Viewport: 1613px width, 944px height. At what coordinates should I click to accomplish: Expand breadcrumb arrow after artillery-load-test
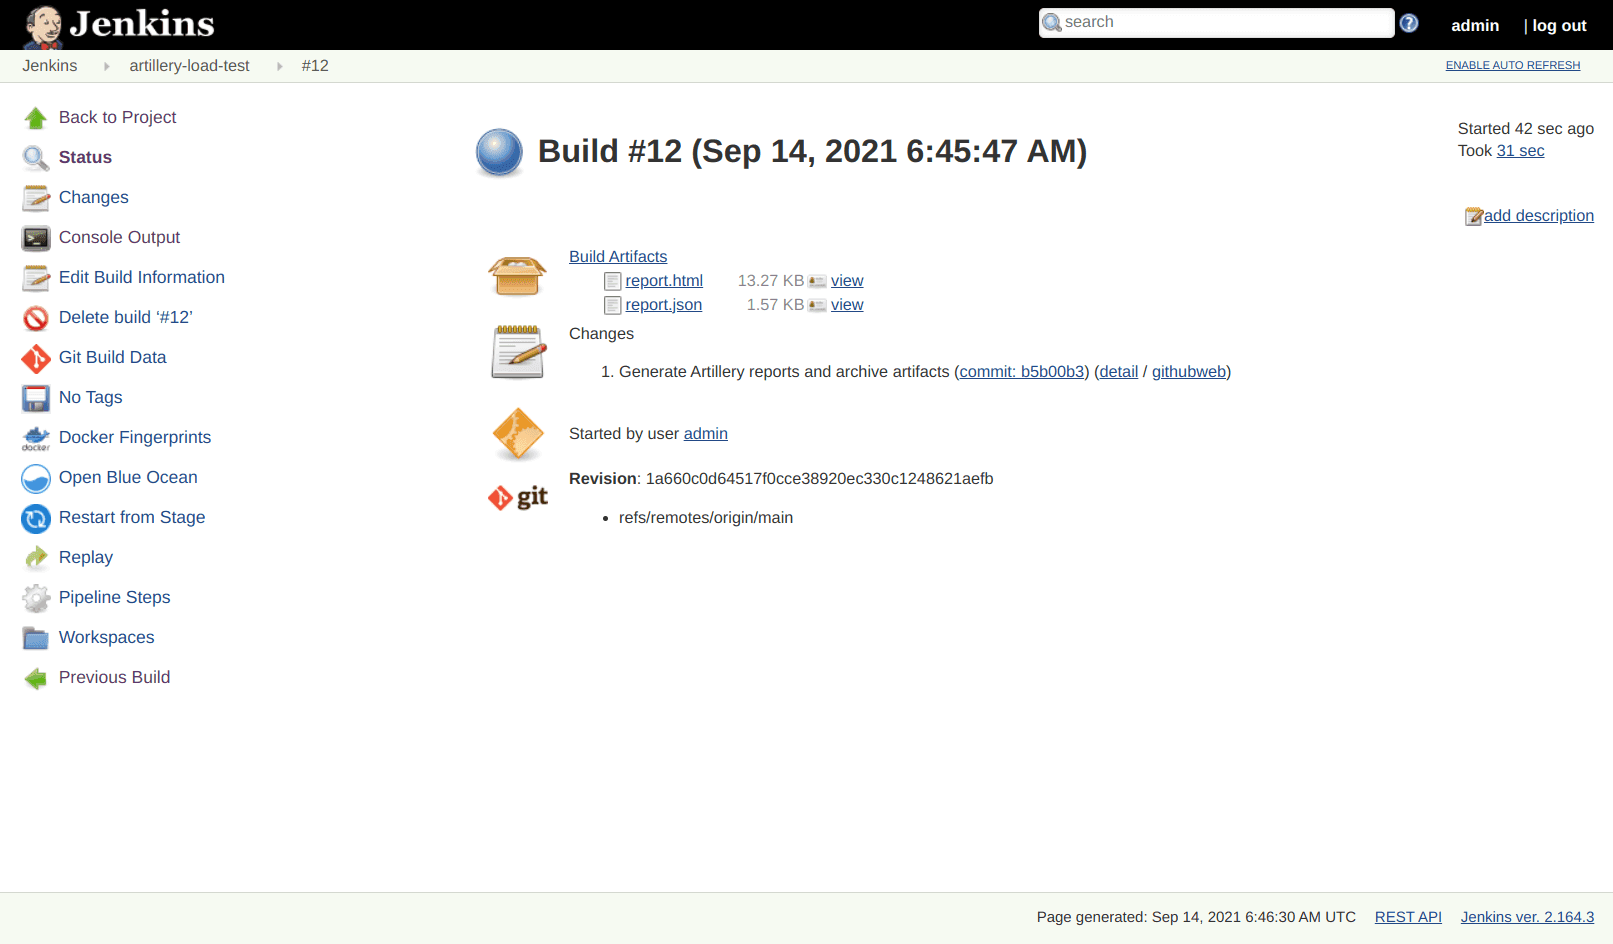coord(281,66)
